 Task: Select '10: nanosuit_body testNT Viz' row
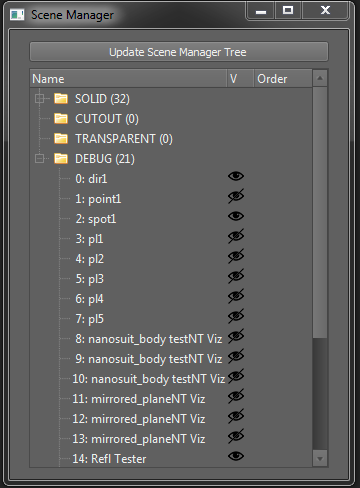click(171, 379)
